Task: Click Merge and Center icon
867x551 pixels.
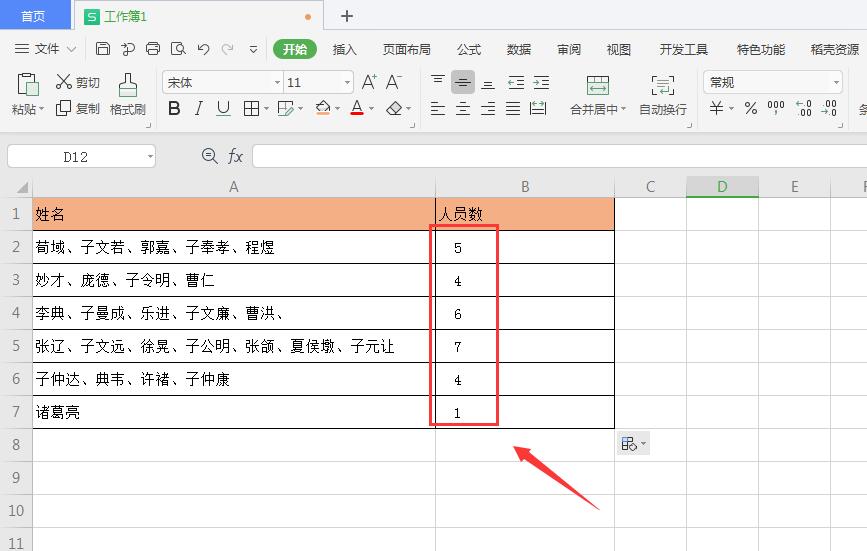Action: [x=598, y=86]
